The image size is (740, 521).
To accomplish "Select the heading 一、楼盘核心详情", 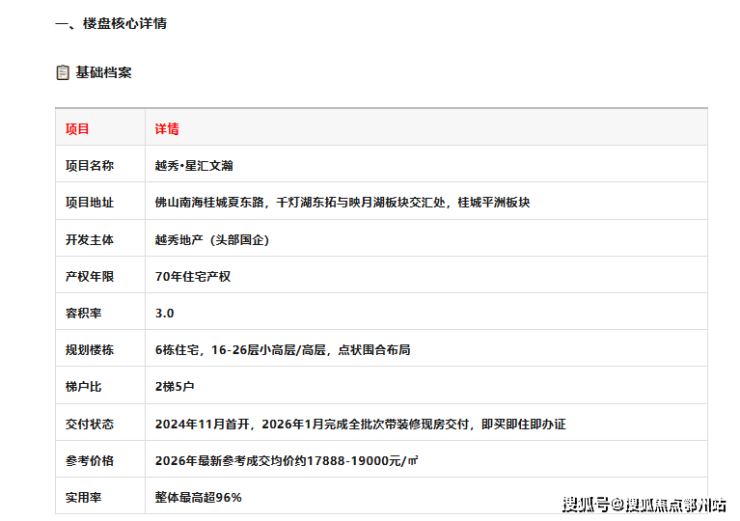I will coord(111,23).
